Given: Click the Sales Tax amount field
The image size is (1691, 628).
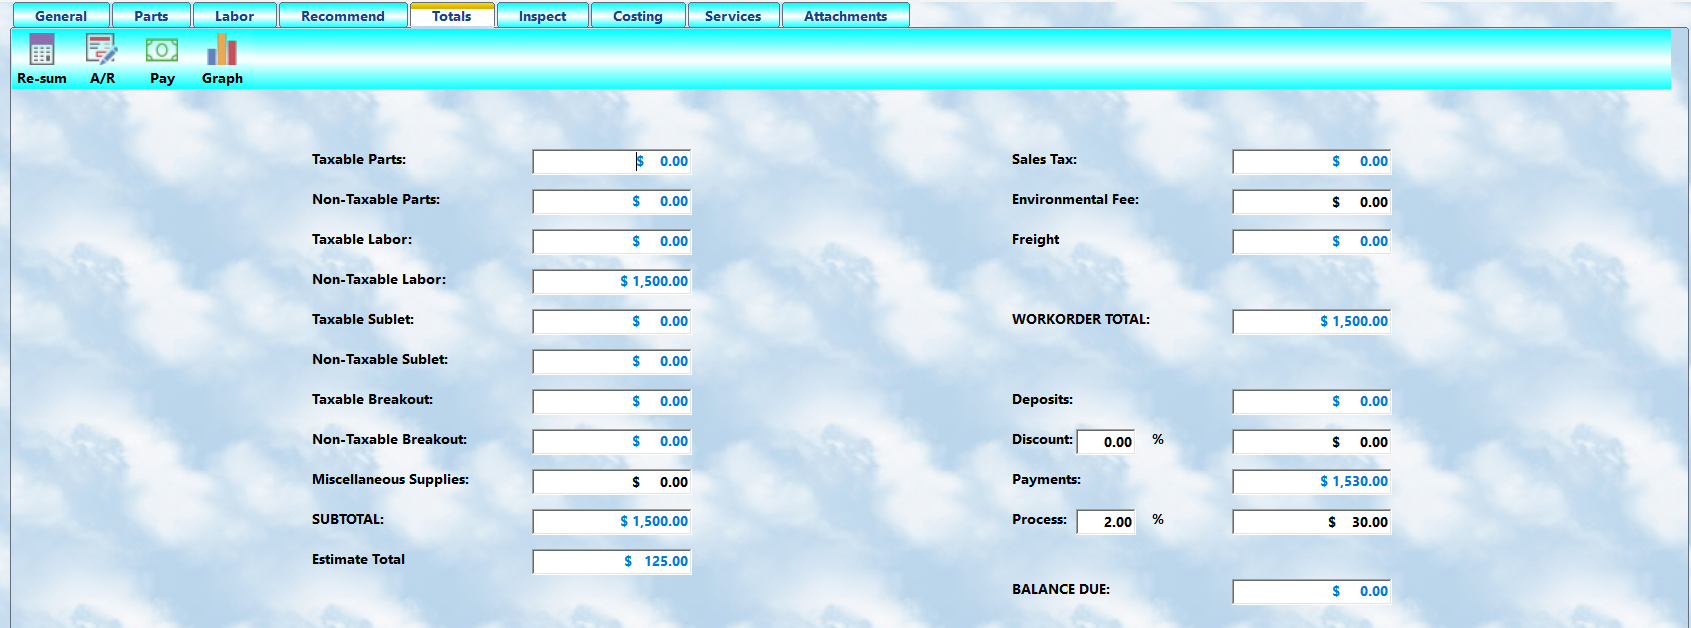Looking at the screenshot, I should pyautogui.click(x=1312, y=161).
